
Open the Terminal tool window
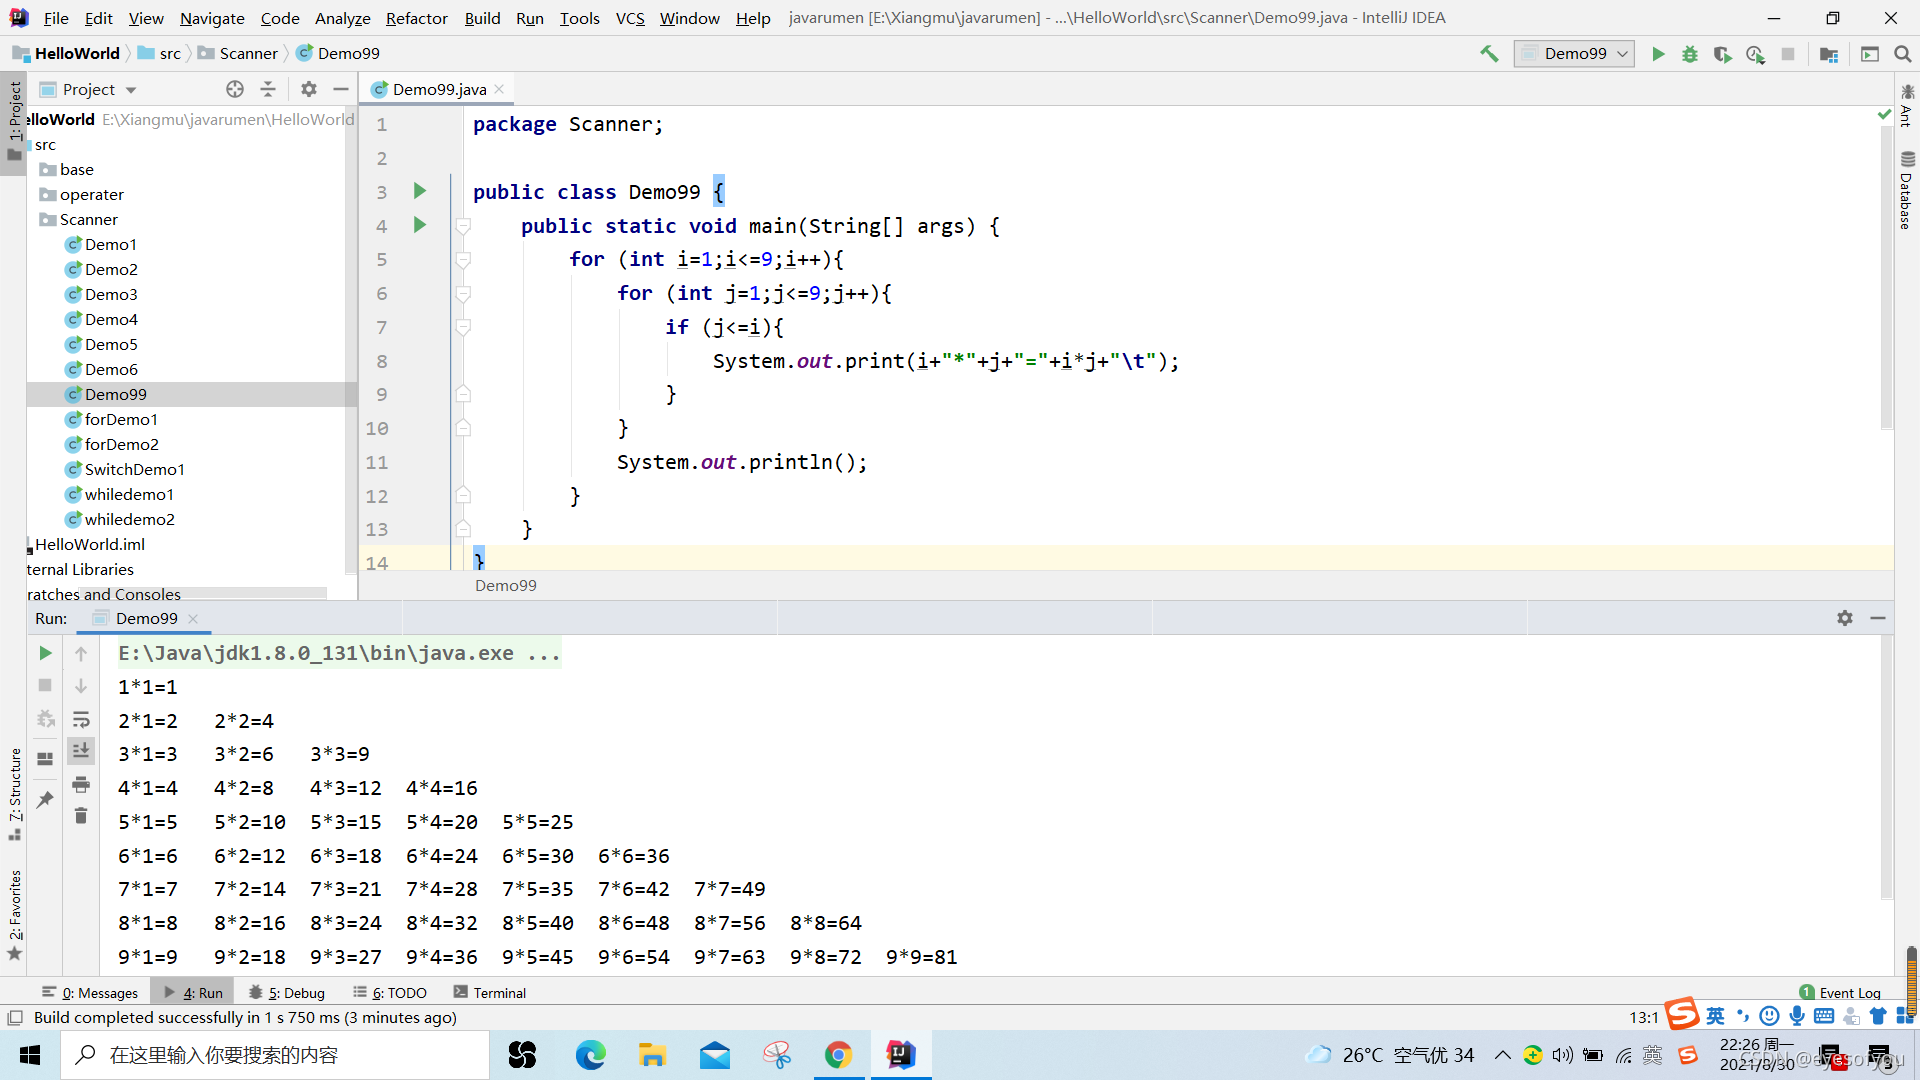point(490,992)
